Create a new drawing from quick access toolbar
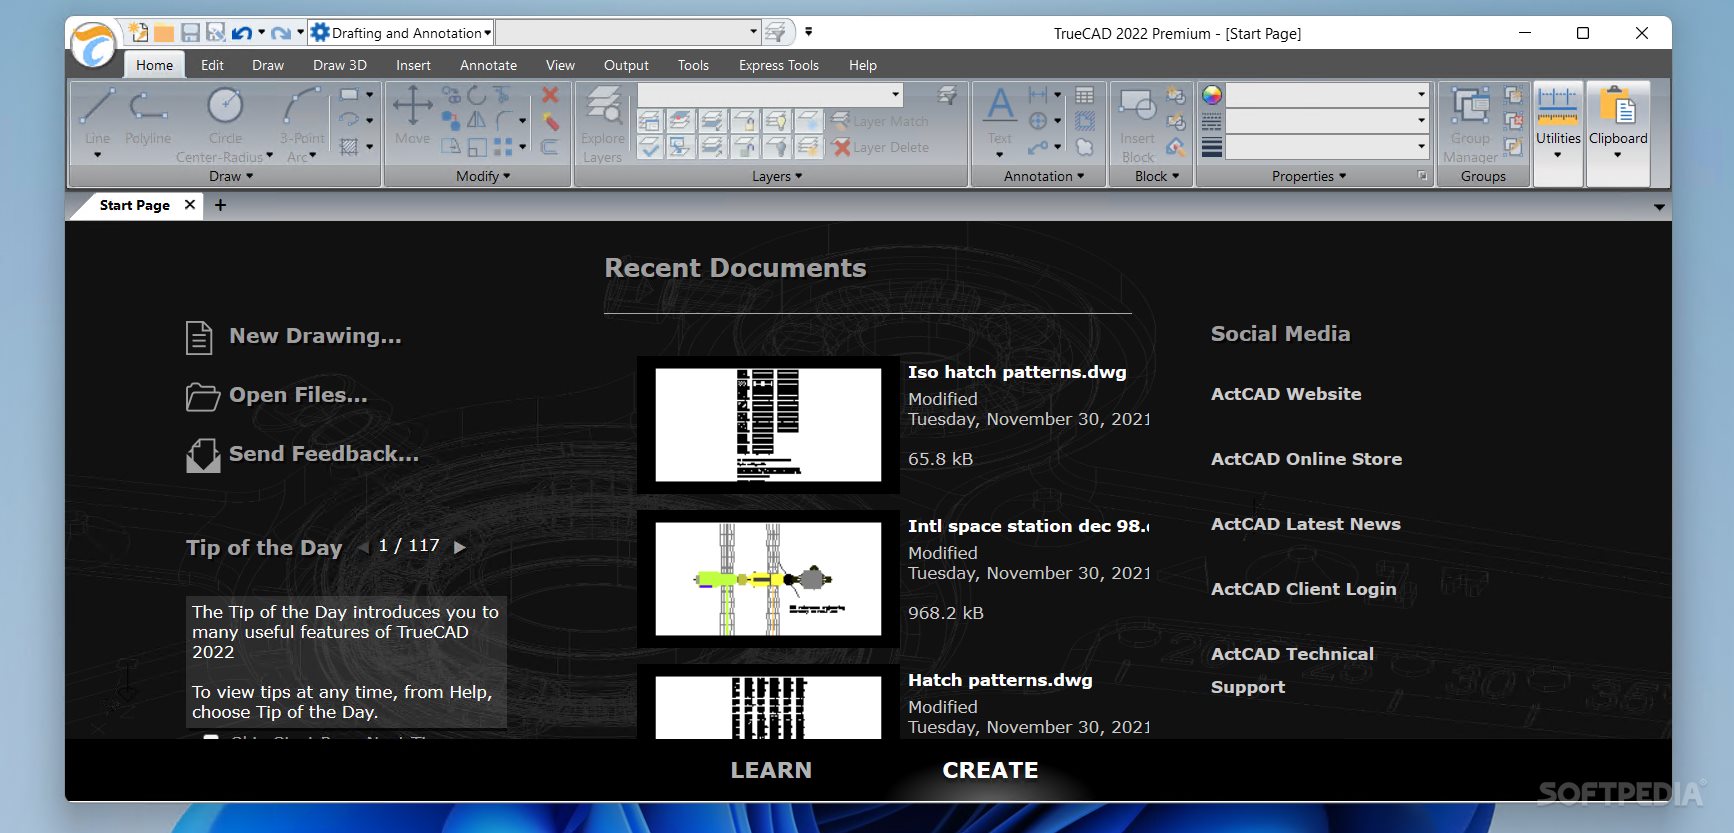Image resolution: width=1734 pixels, height=833 pixels. point(139,33)
